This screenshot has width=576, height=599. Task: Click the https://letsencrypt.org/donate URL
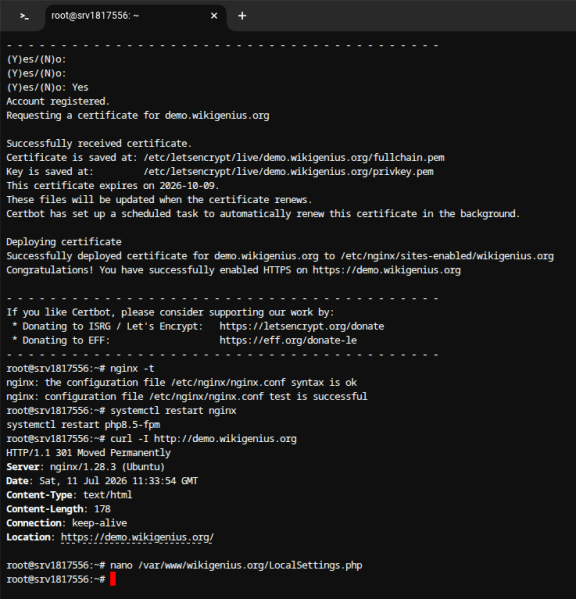pos(302,326)
